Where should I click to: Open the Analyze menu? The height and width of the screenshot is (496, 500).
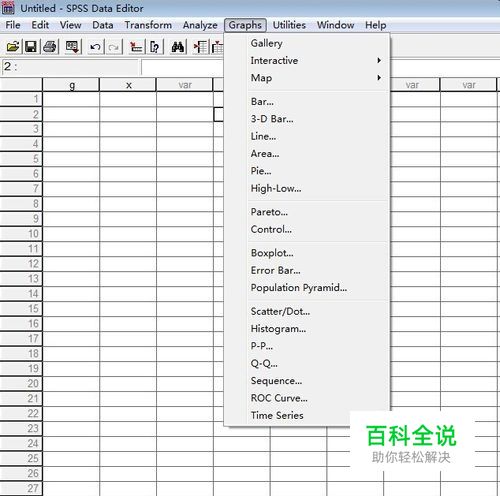pyautogui.click(x=200, y=25)
